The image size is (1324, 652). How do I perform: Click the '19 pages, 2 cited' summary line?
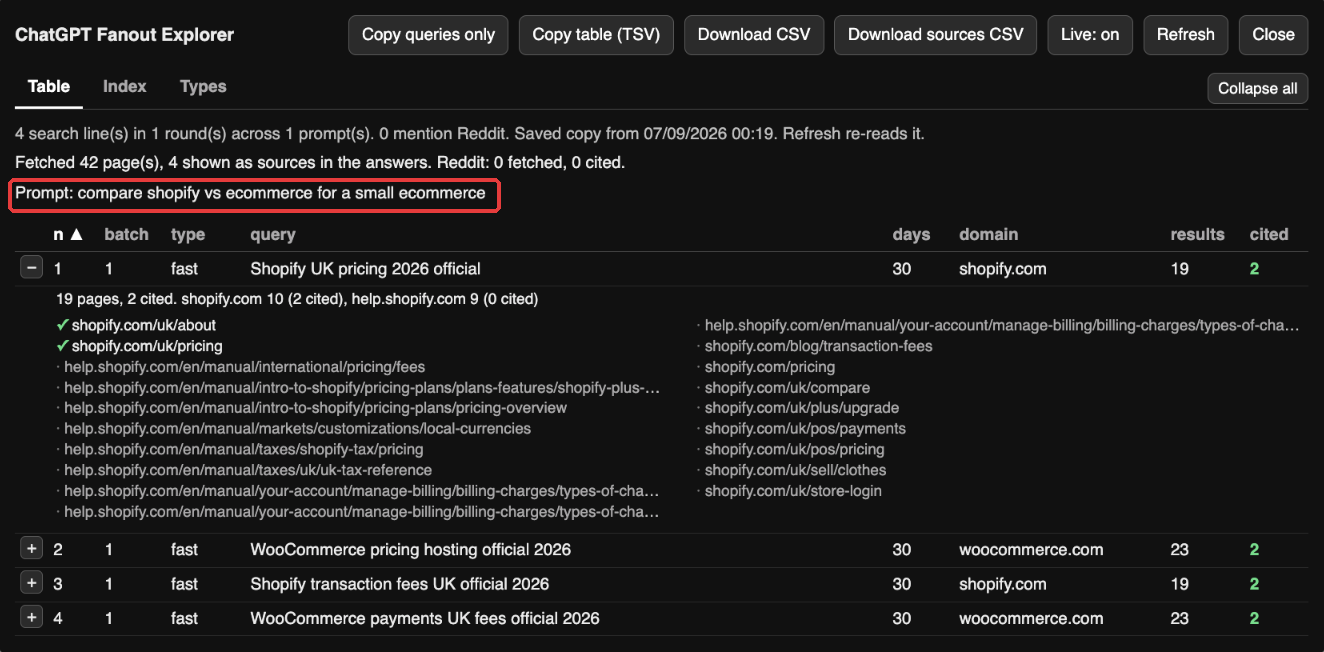tap(297, 298)
